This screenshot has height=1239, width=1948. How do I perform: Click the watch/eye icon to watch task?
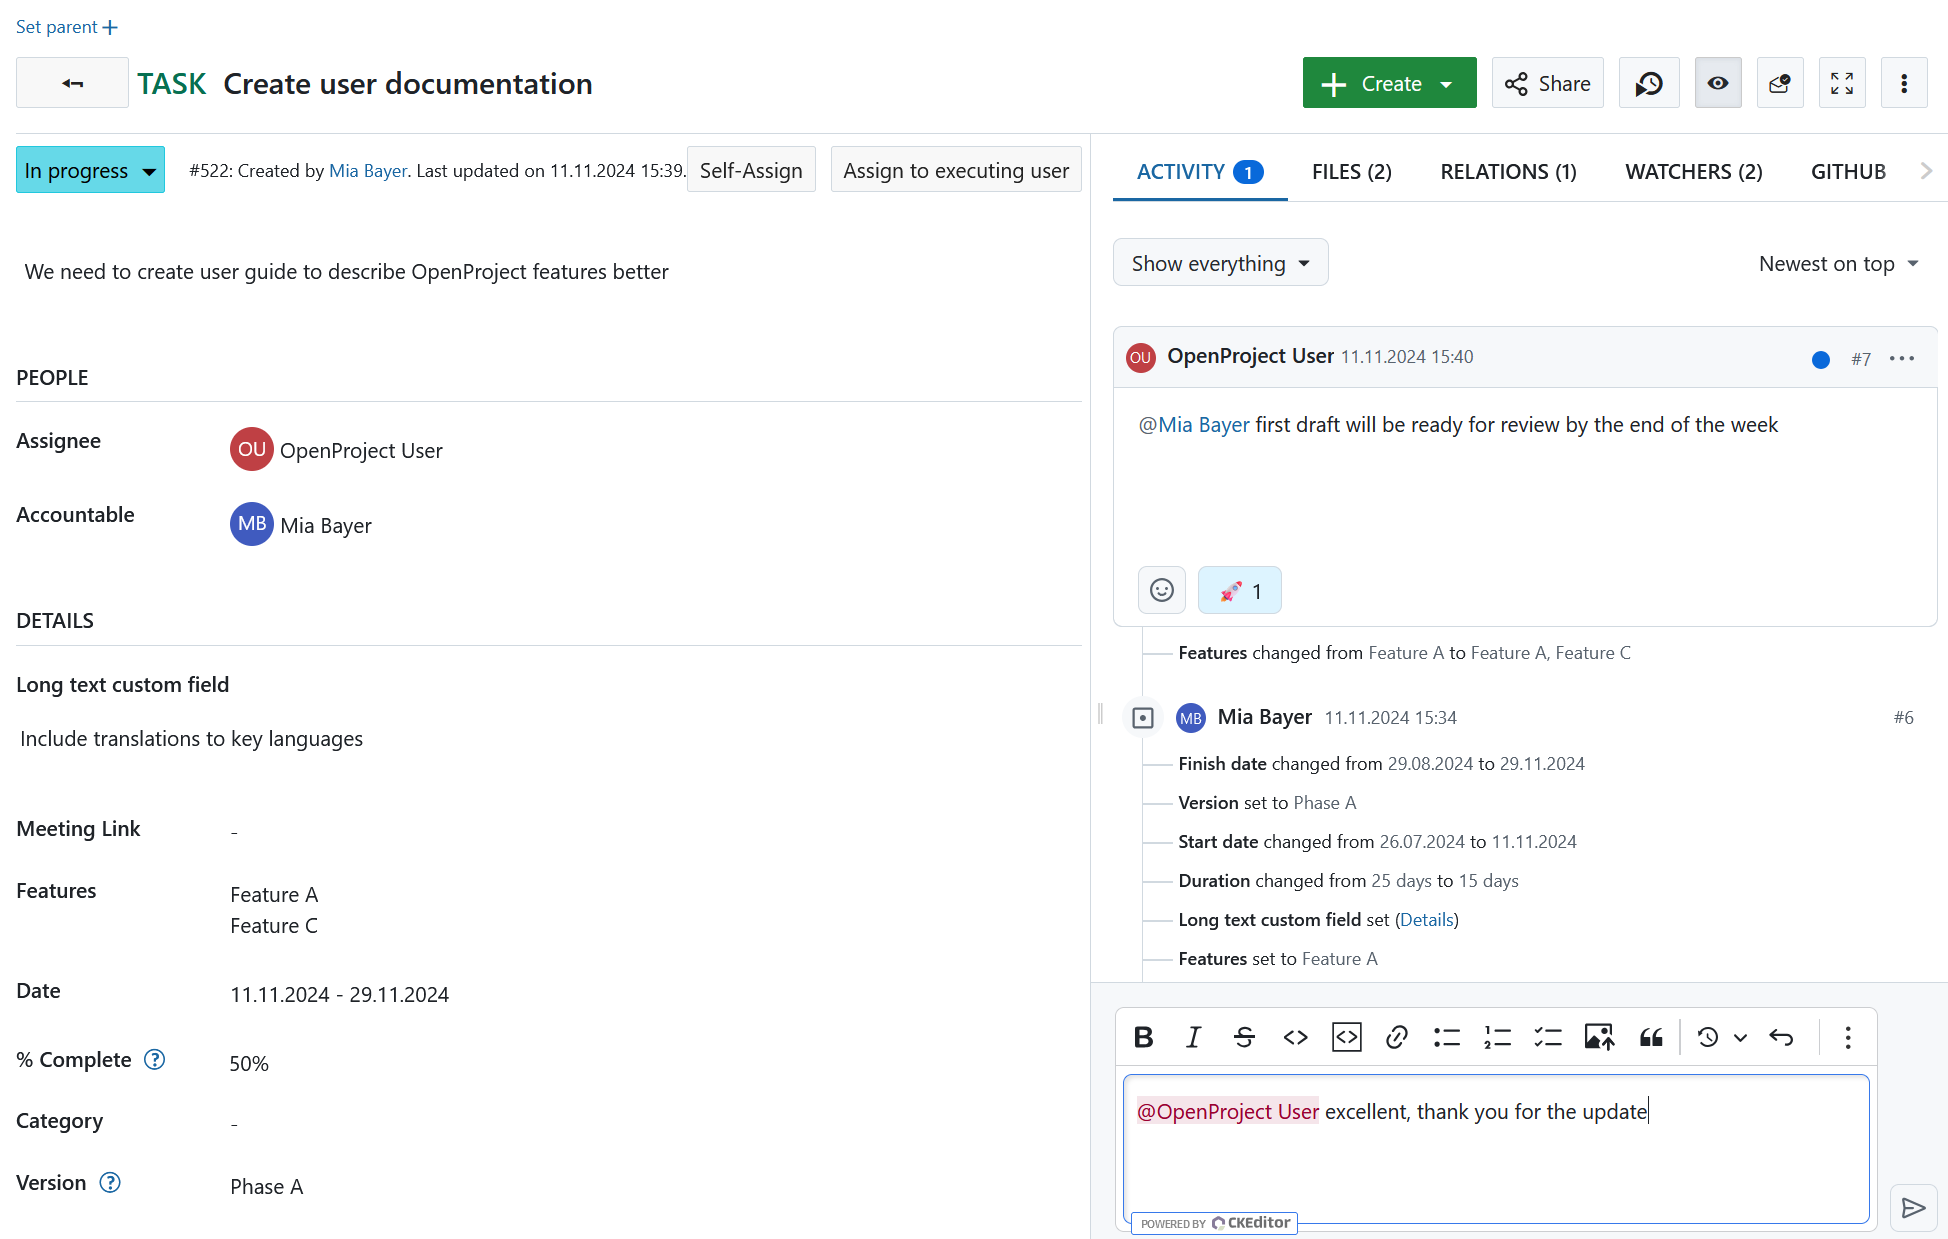click(x=1718, y=82)
